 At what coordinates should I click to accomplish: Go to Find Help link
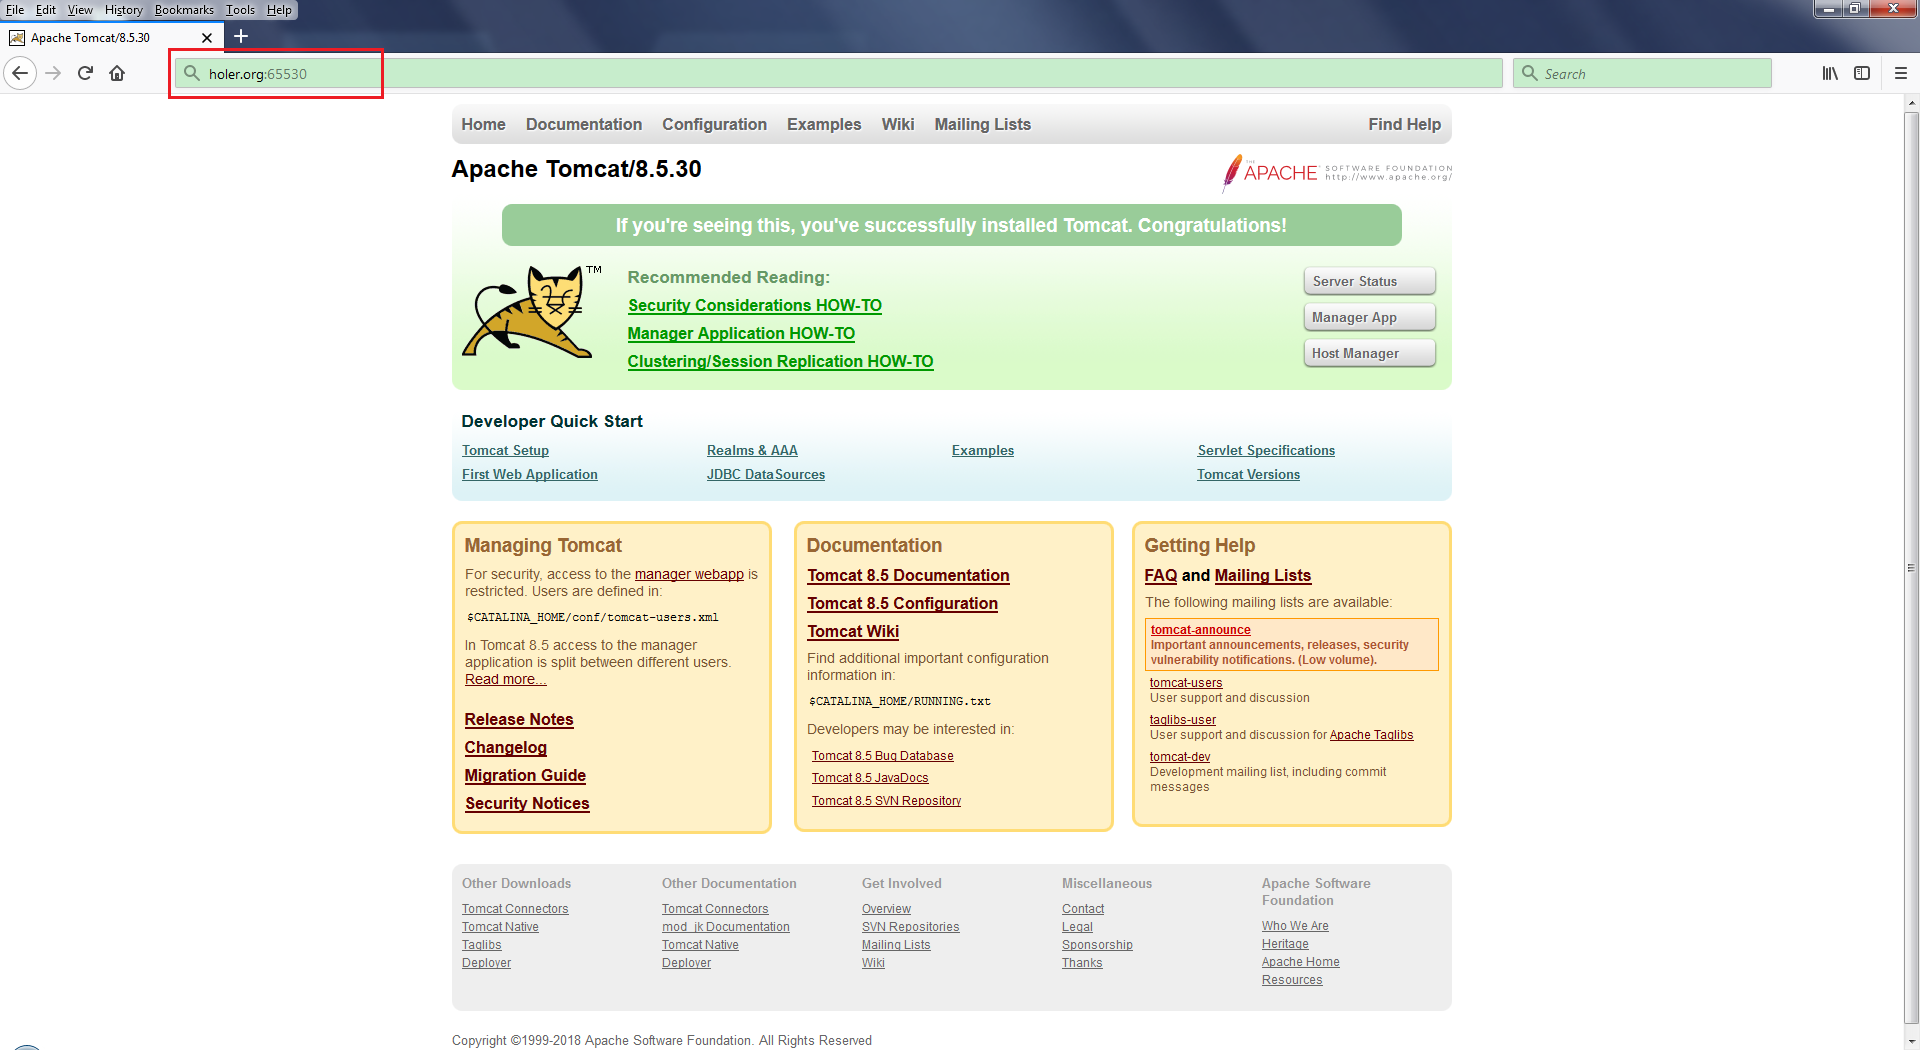tap(1404, 124)
